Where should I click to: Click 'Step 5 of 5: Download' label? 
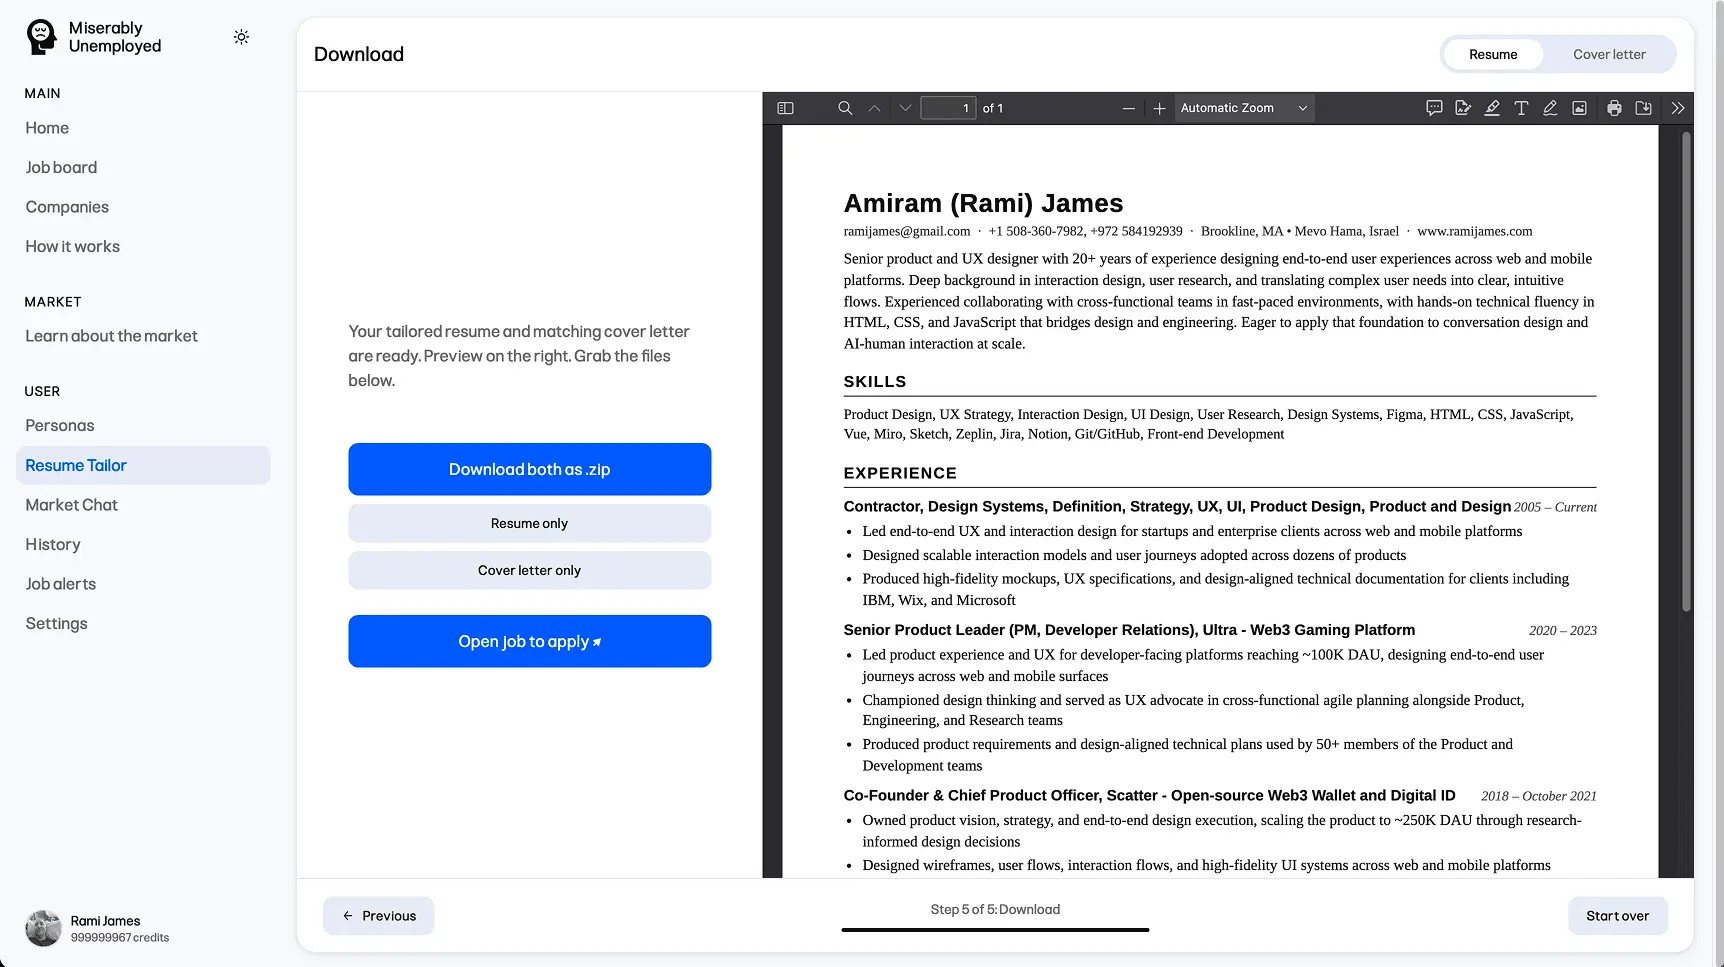(995, 909)
